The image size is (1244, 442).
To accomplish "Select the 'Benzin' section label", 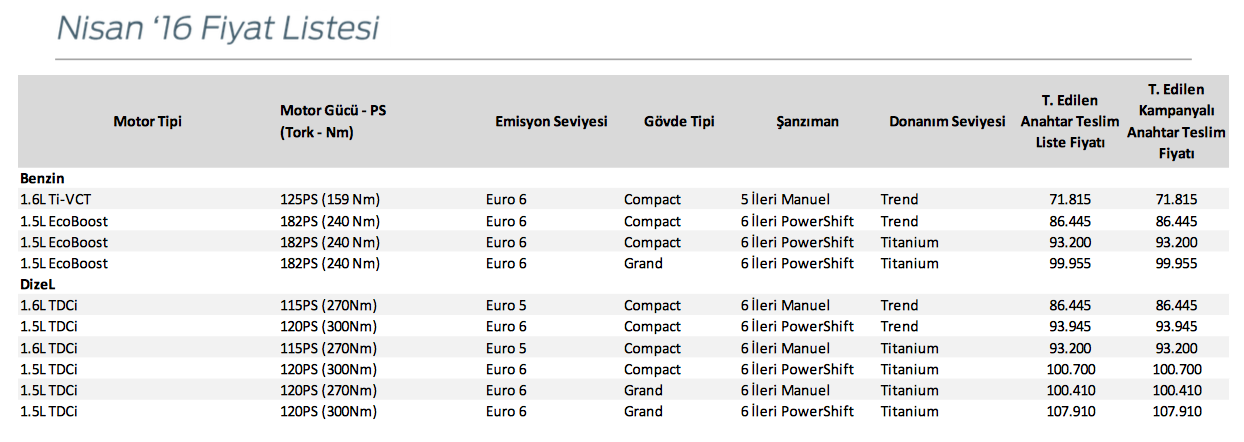I will point(41,178).
